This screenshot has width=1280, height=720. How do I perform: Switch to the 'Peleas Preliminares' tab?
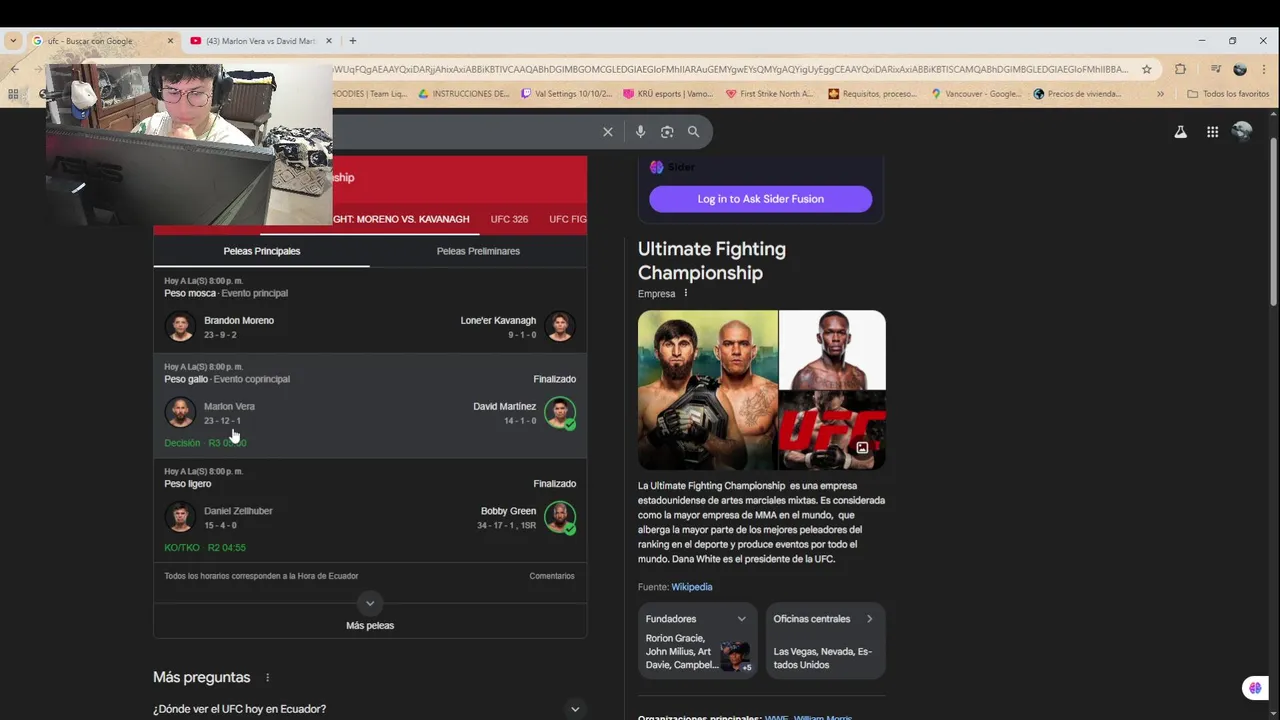478,251
